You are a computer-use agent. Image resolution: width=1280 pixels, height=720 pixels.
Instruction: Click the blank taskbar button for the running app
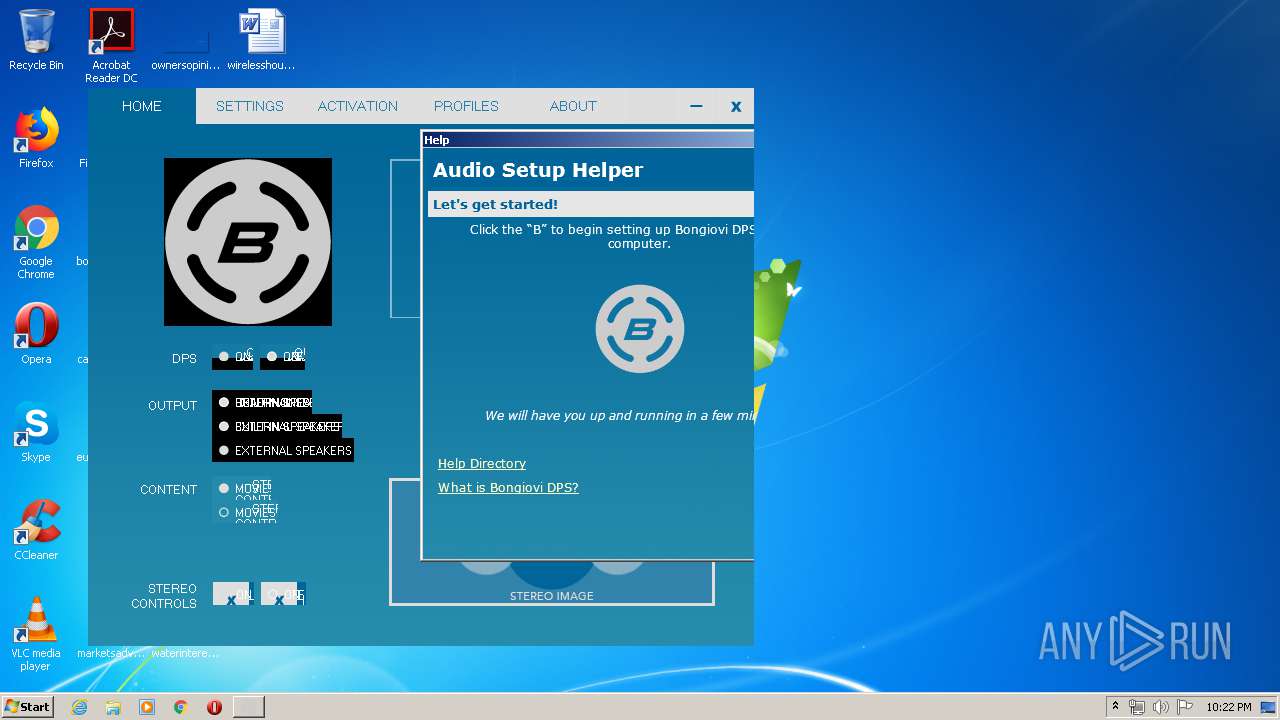249,707
